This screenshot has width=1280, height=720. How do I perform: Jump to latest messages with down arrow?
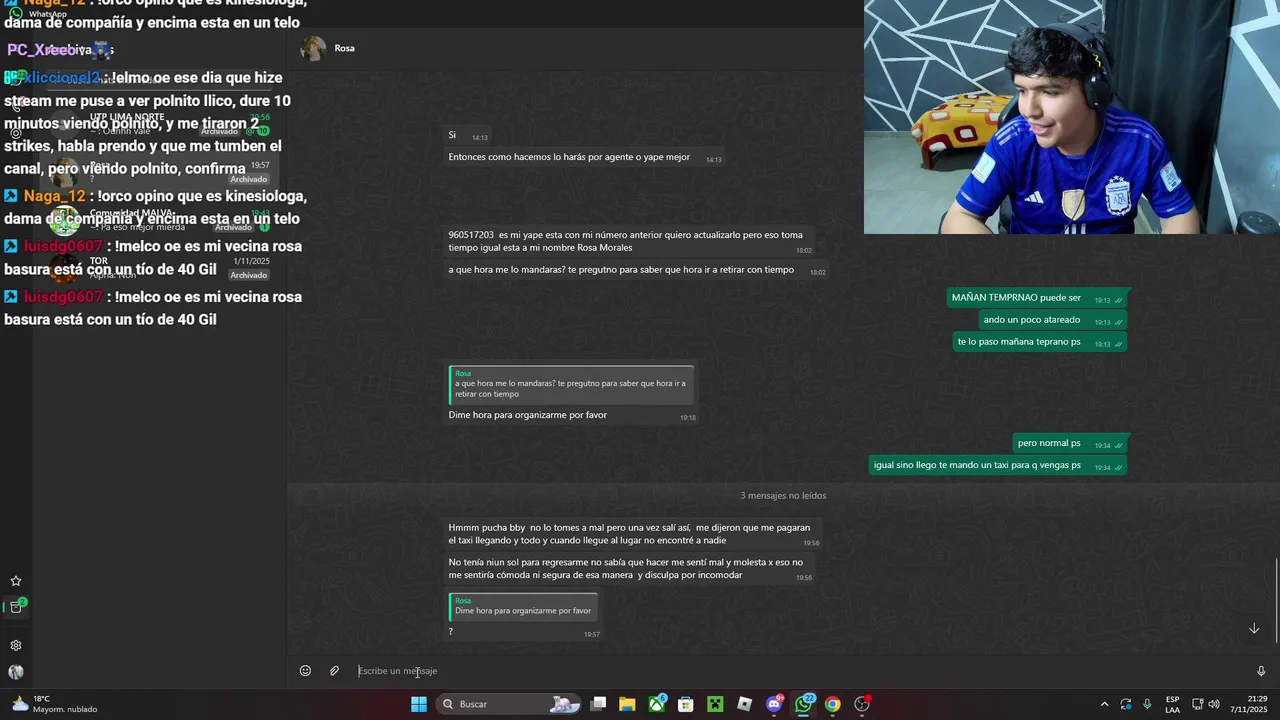(1254, 628)
